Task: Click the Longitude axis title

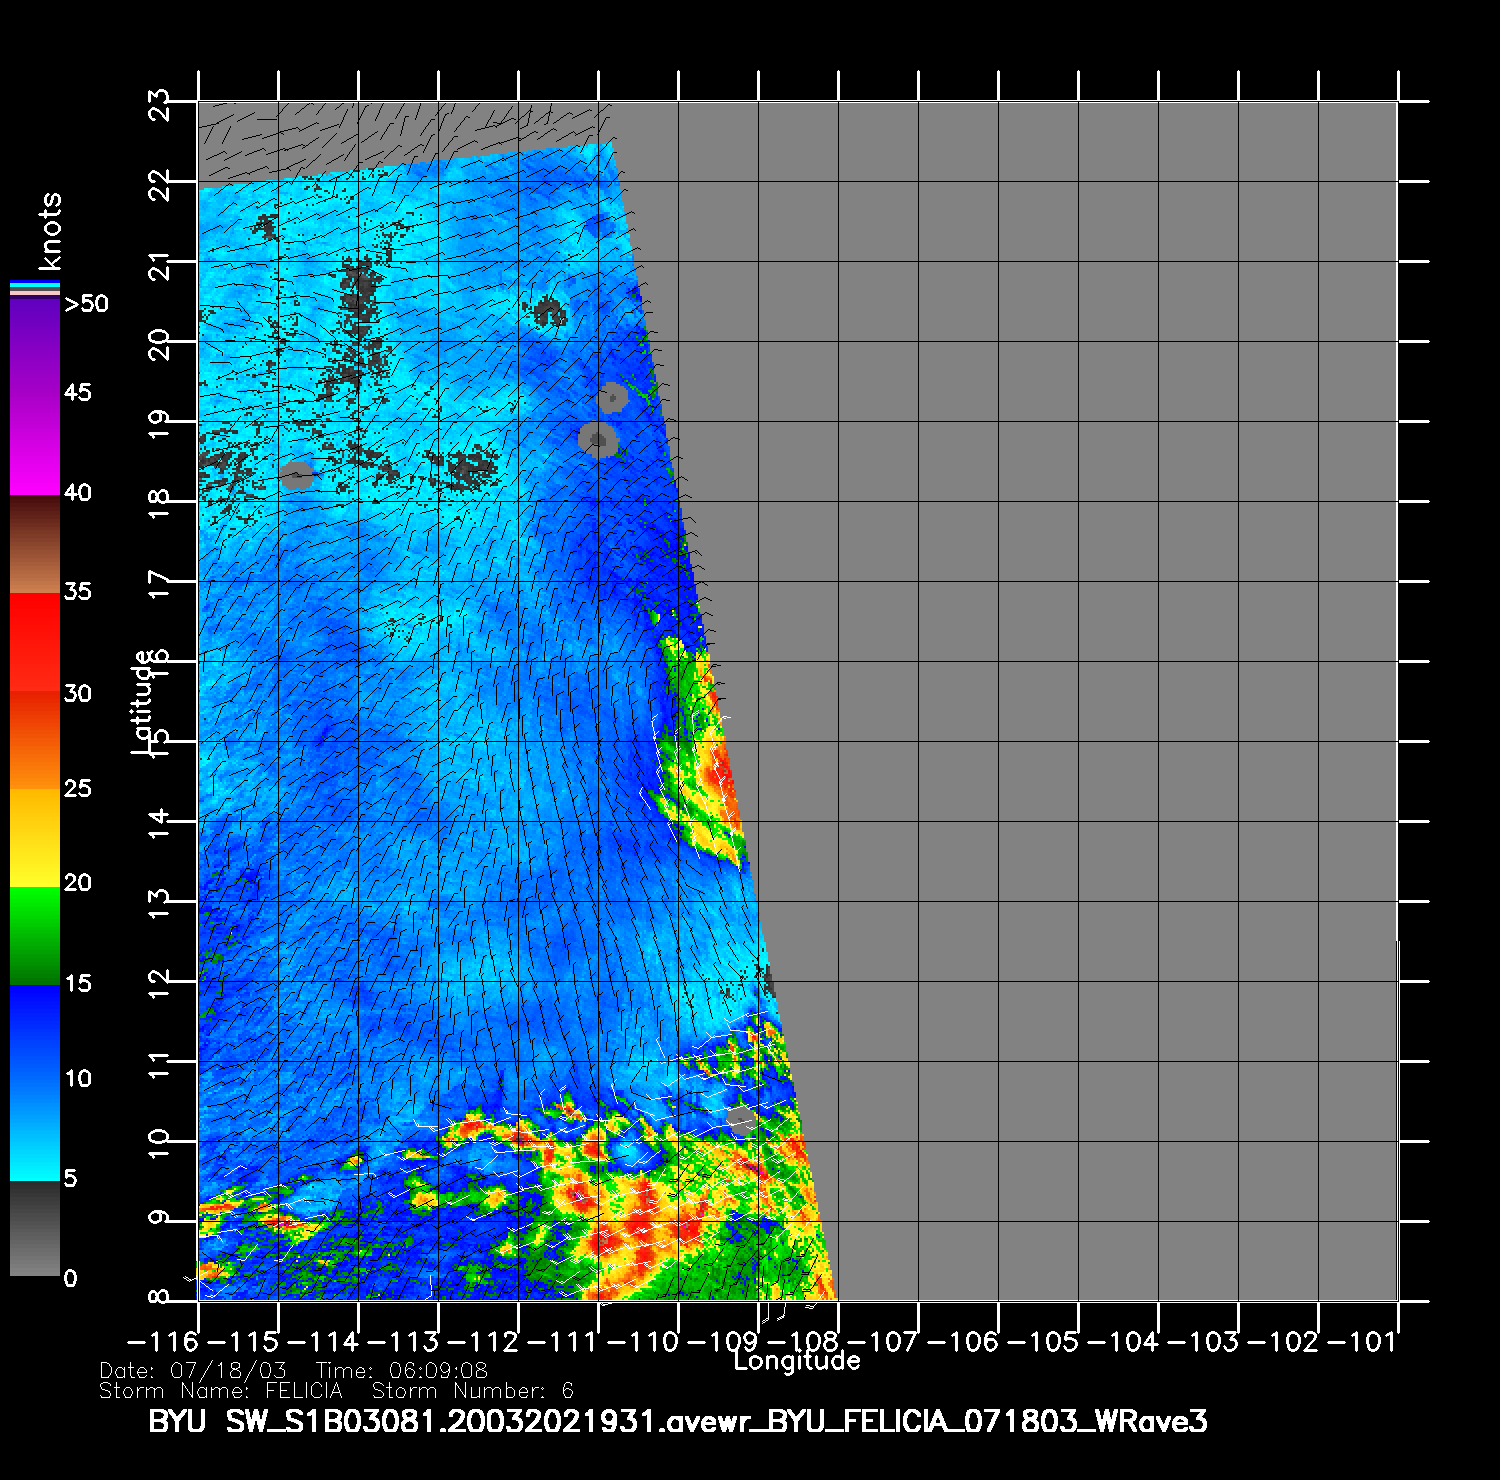Action: pyautogui.click(x=796, y=1361)
